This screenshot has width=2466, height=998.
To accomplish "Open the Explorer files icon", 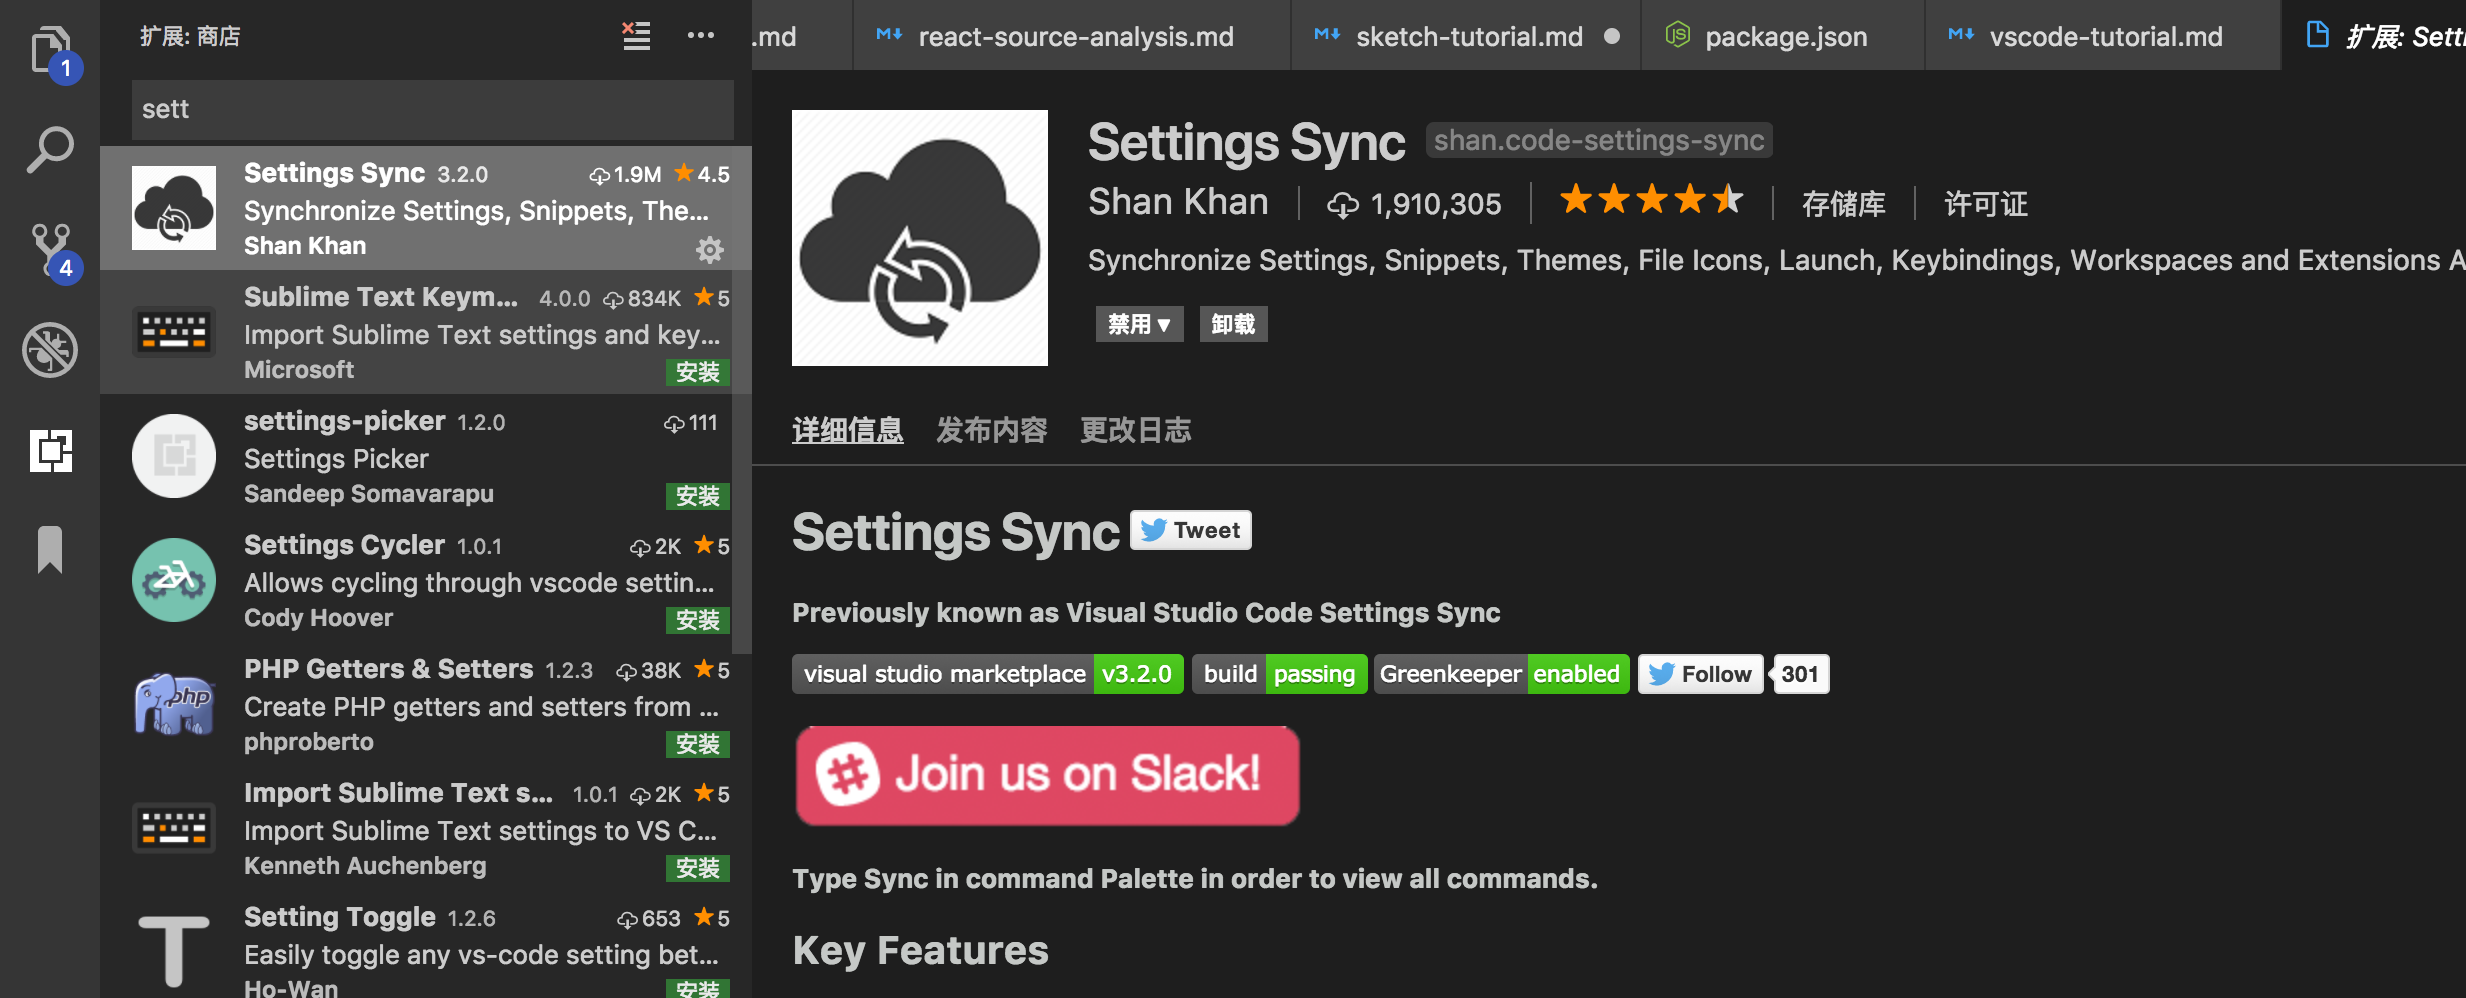I will (x=50, y=50).
